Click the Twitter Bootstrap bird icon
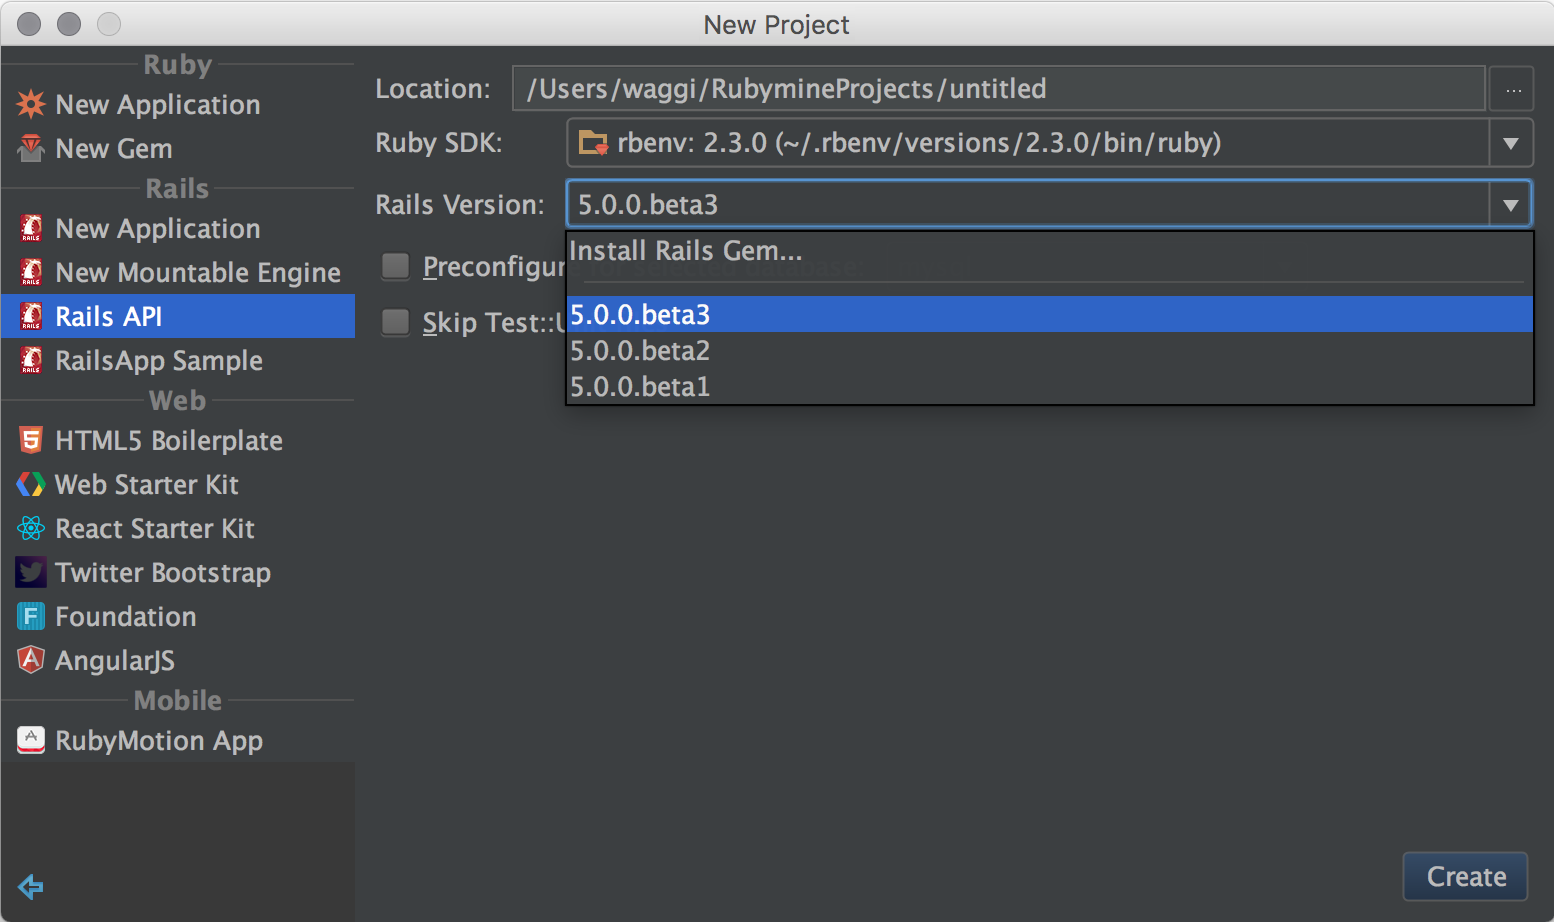The image size is (1554, 922). 31,572
